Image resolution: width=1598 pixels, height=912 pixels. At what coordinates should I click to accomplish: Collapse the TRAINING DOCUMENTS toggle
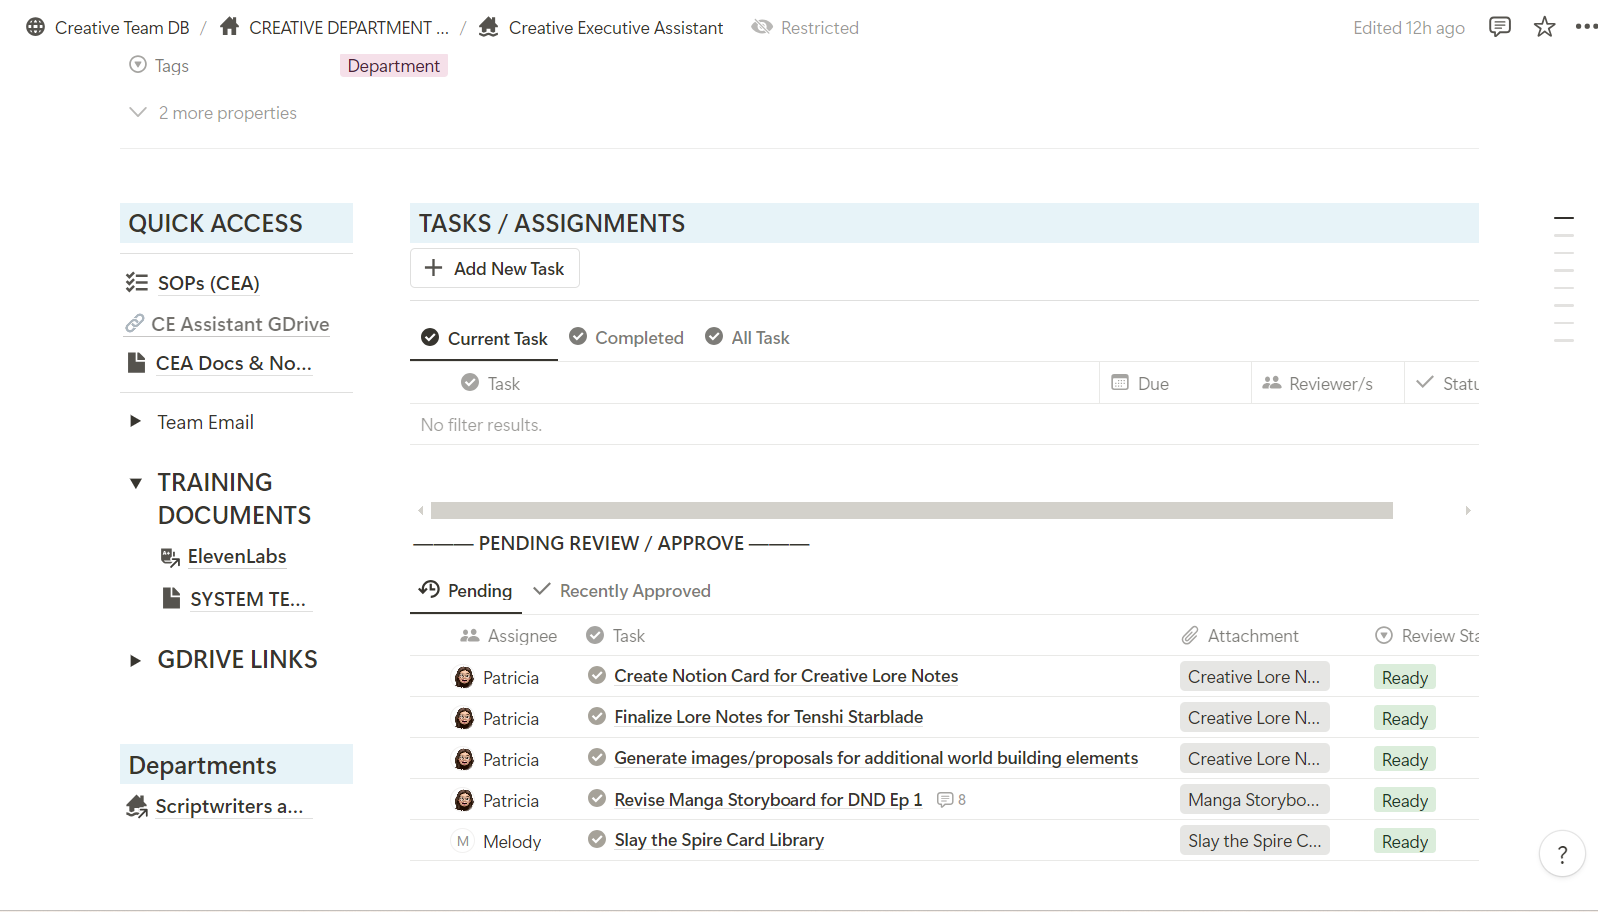click(x=136, y=483)
